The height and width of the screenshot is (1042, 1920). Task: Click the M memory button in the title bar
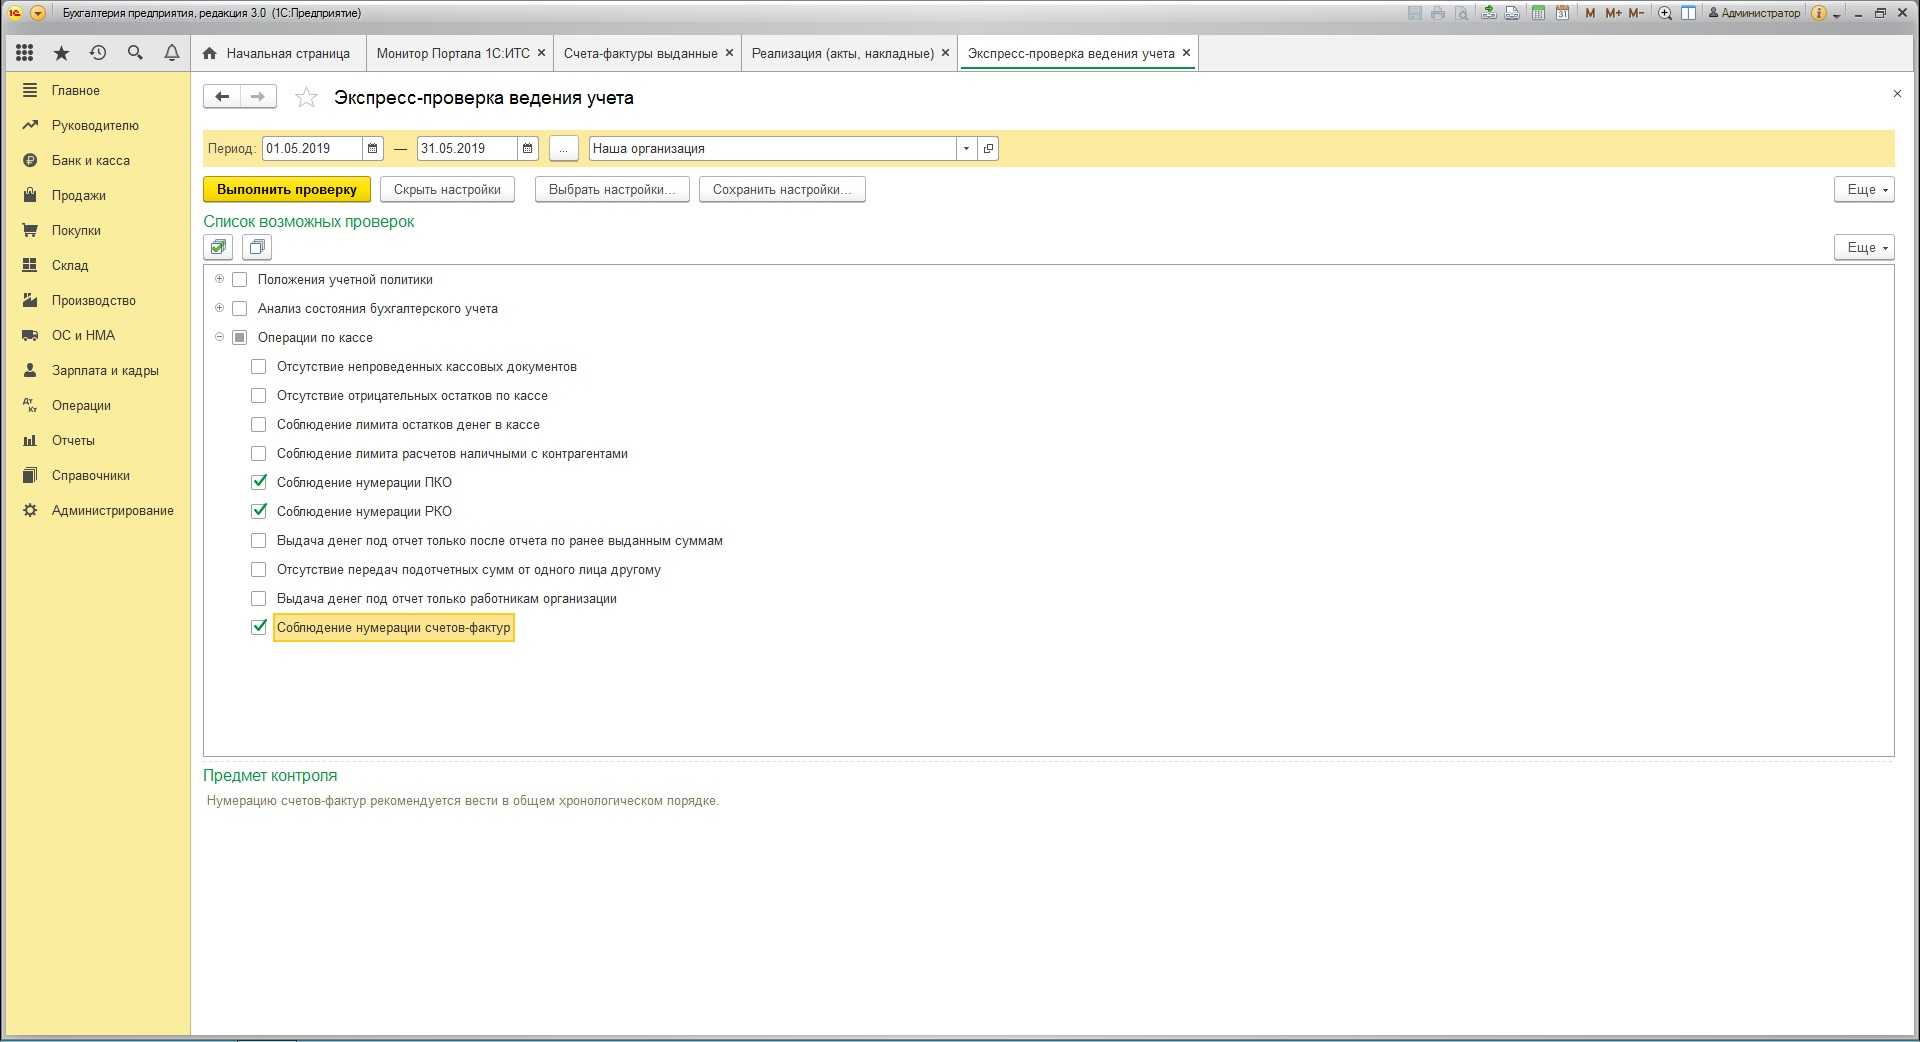click(1590, 13)
